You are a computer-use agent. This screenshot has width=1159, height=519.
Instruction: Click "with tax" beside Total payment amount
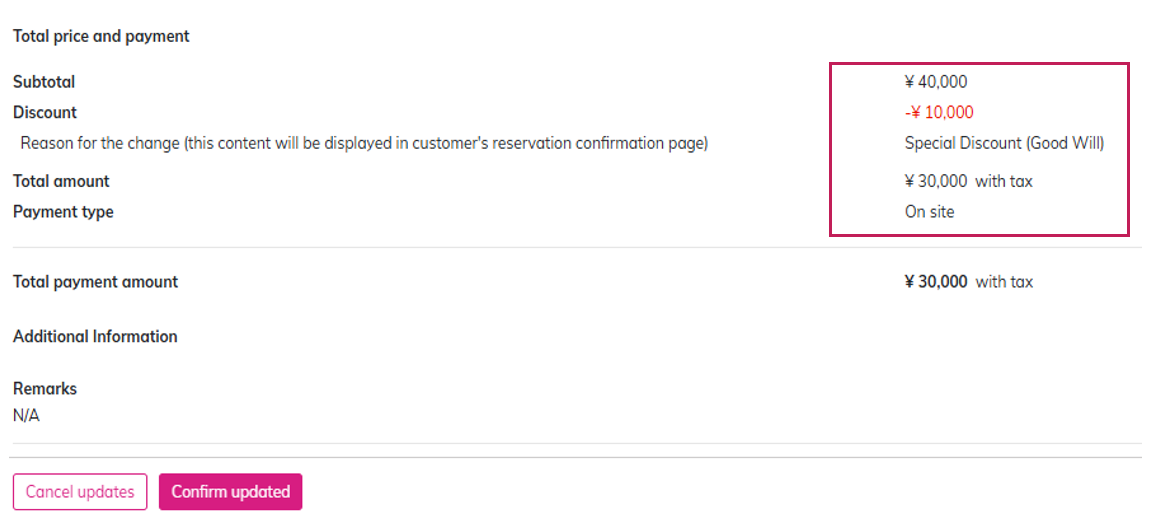coord(1004,282)
